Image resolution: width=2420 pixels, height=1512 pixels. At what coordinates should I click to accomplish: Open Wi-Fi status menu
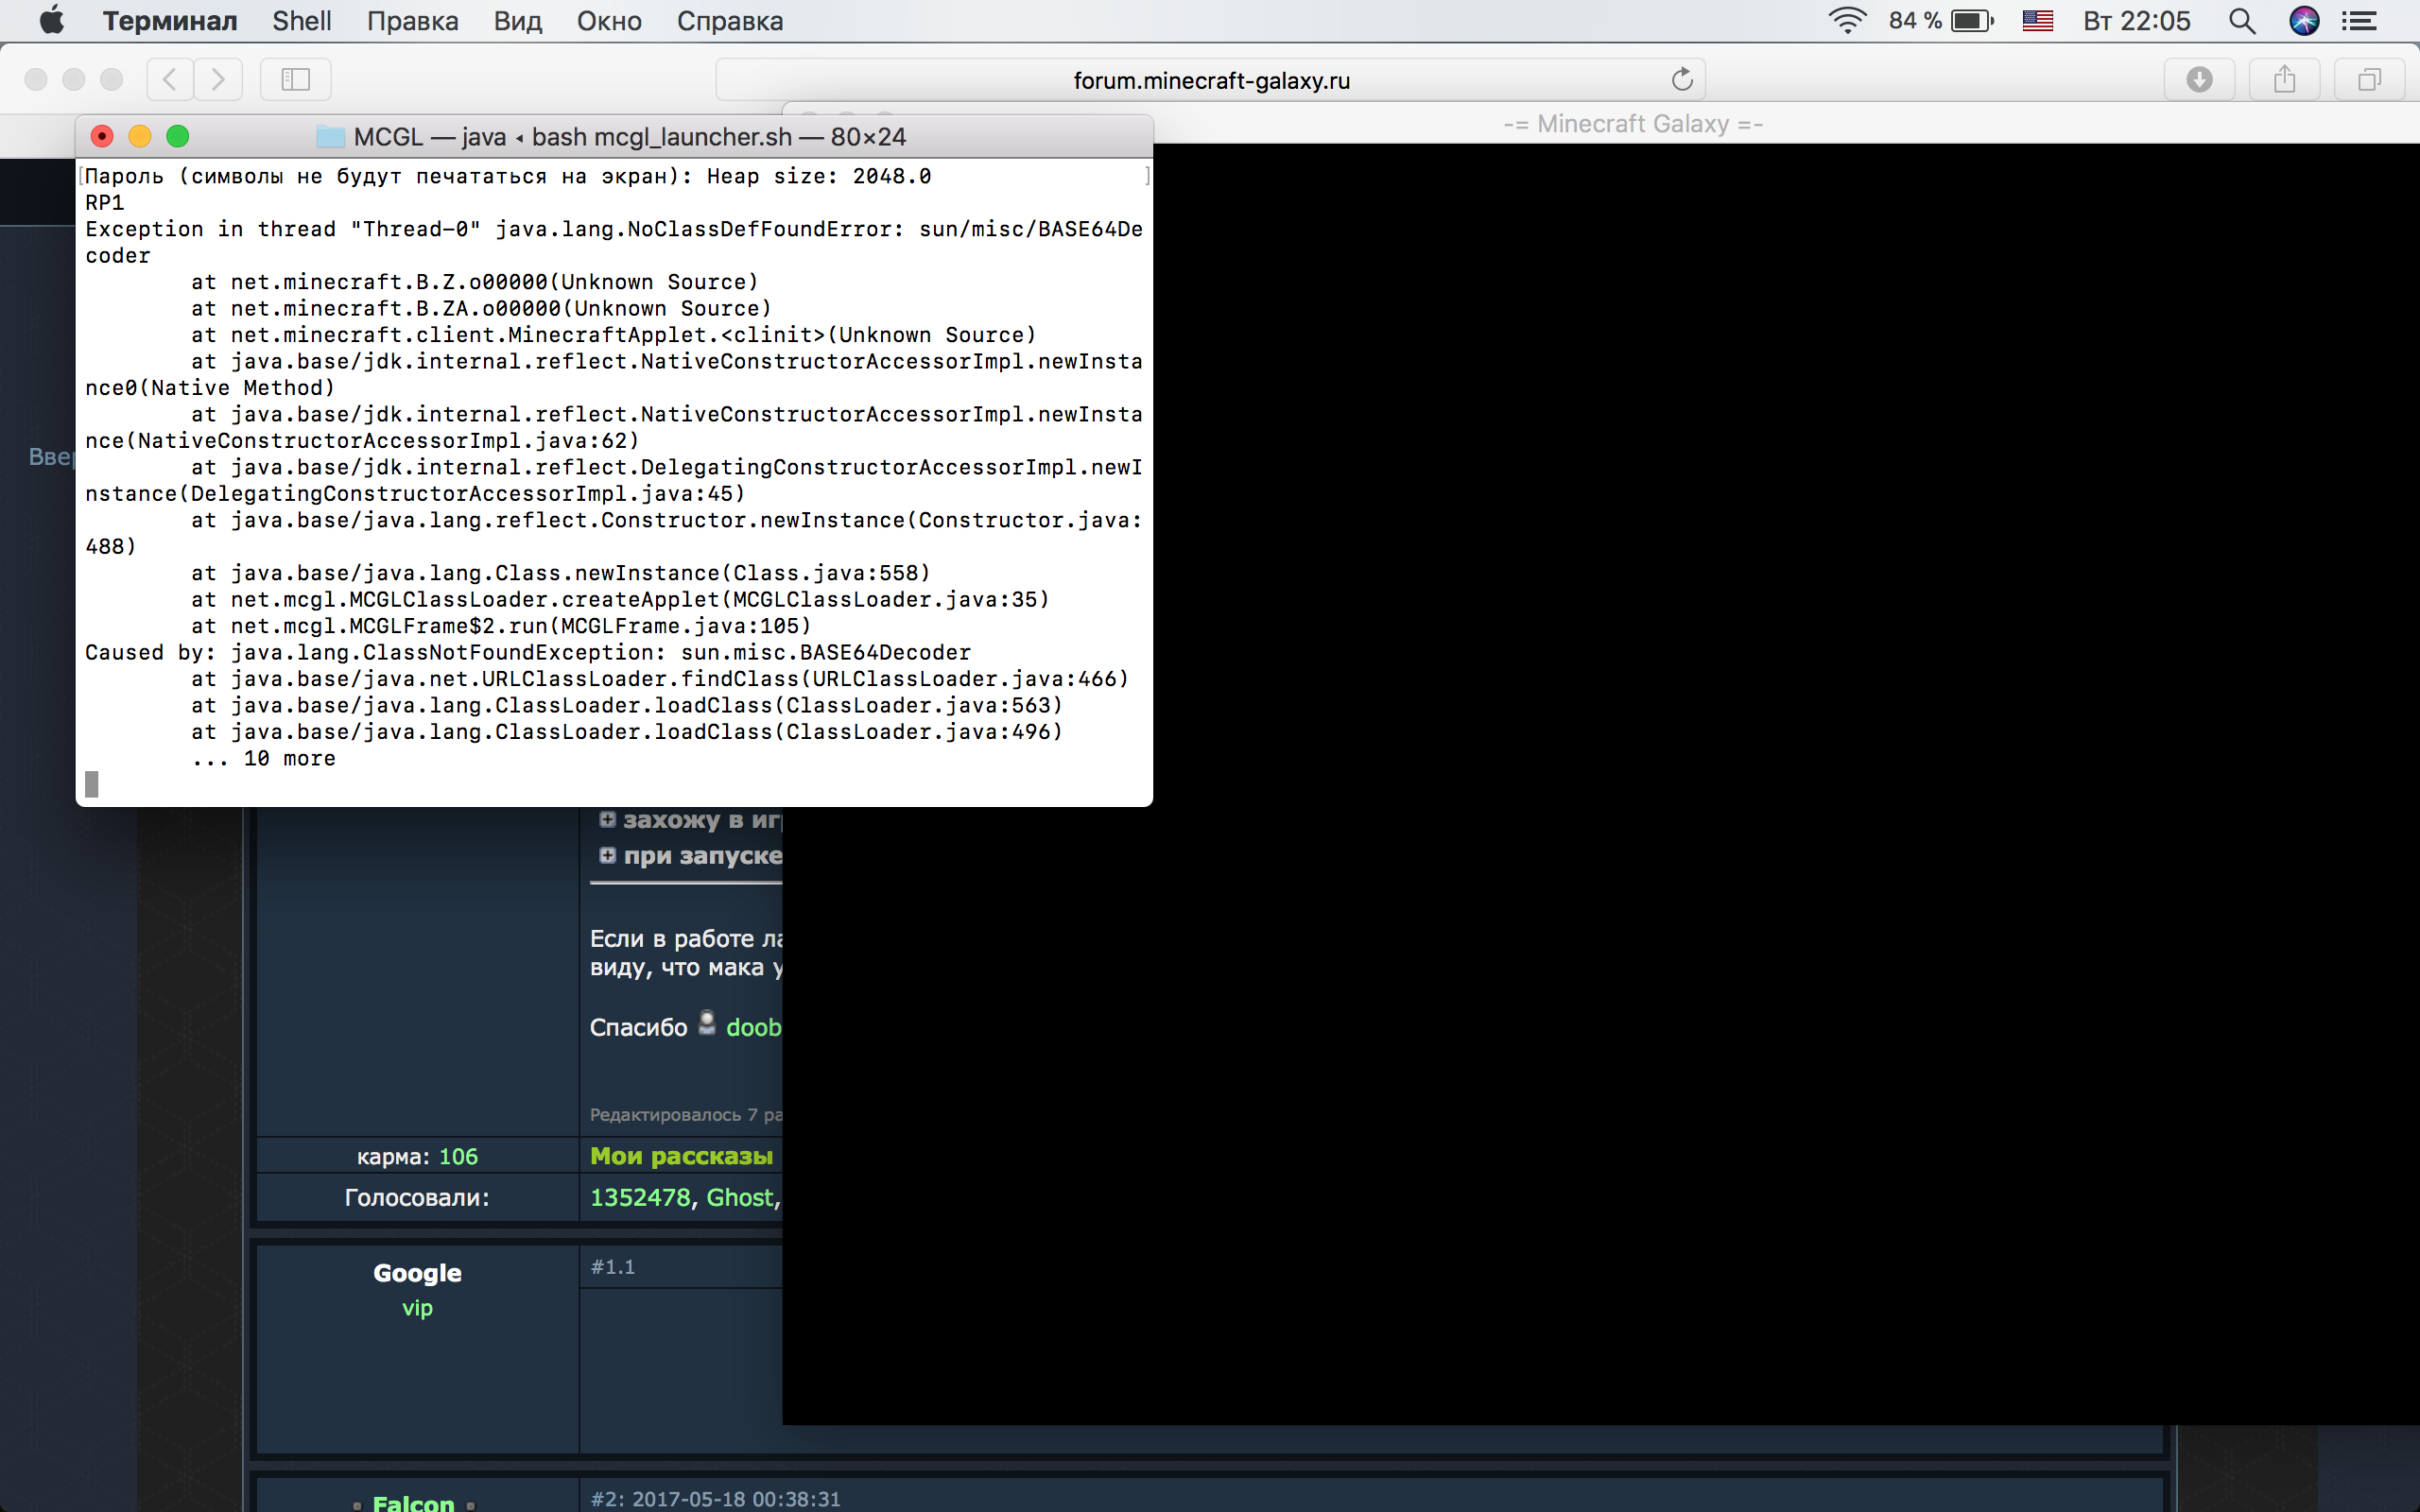point(1846,21)
